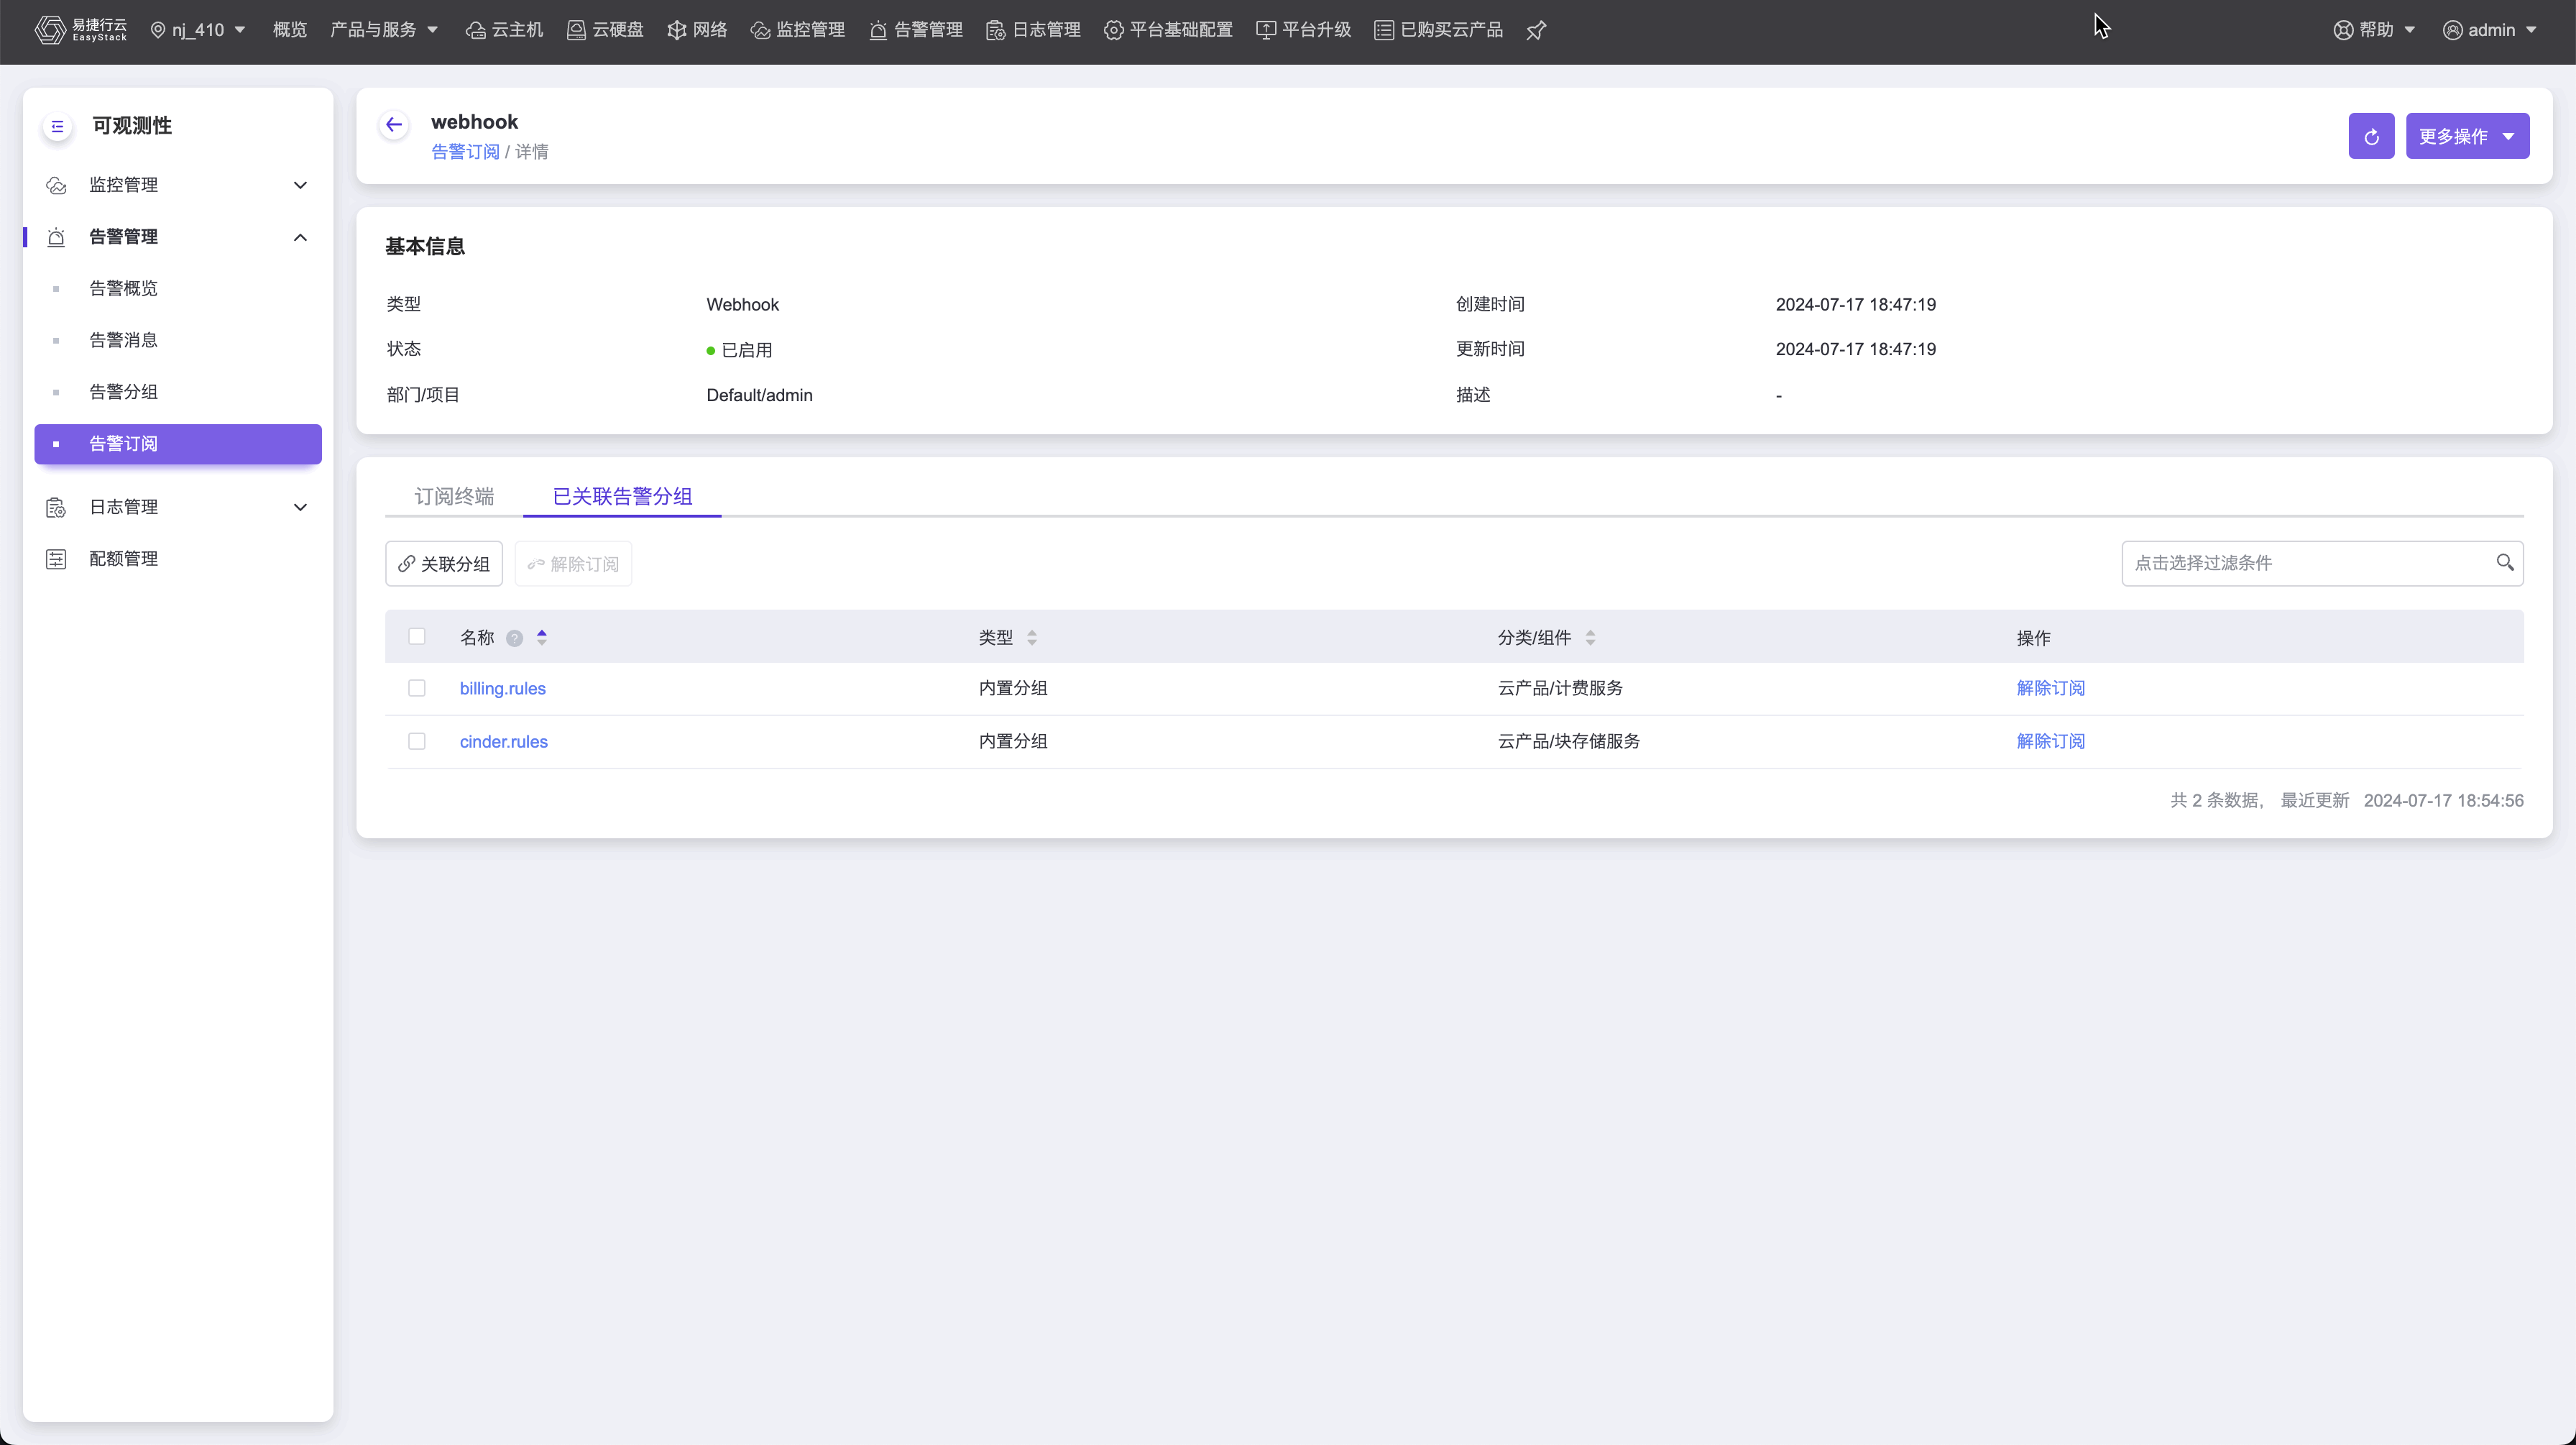Click the help question mark next to 名称
The image size is (2576, 1445).
[514, 638]
